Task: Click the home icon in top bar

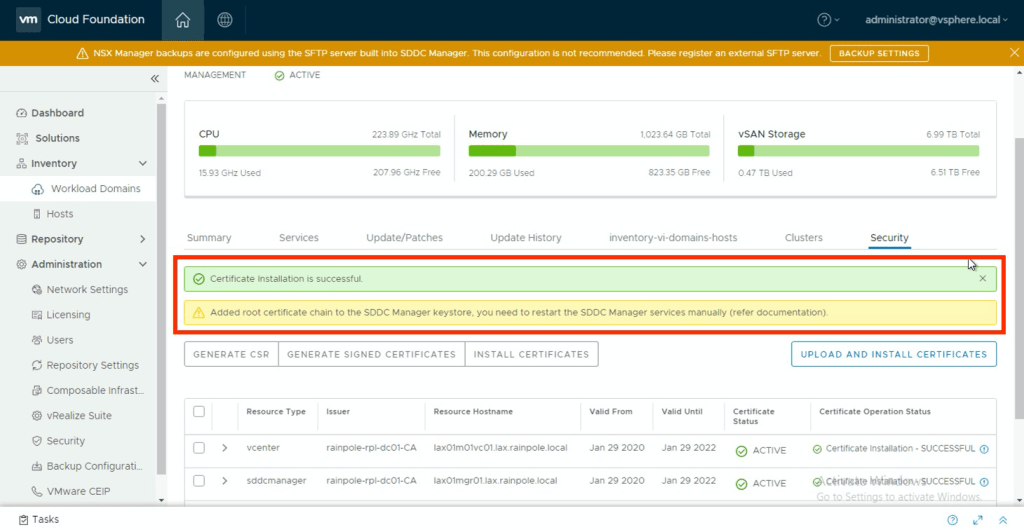Action: coord(182,20)
